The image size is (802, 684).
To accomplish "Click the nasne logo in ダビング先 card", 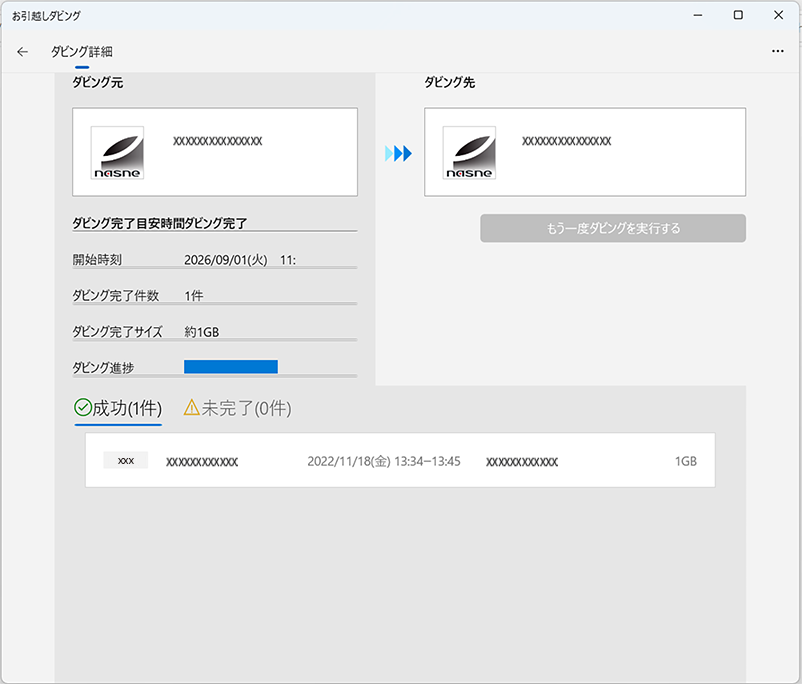I will click(469, 152).
